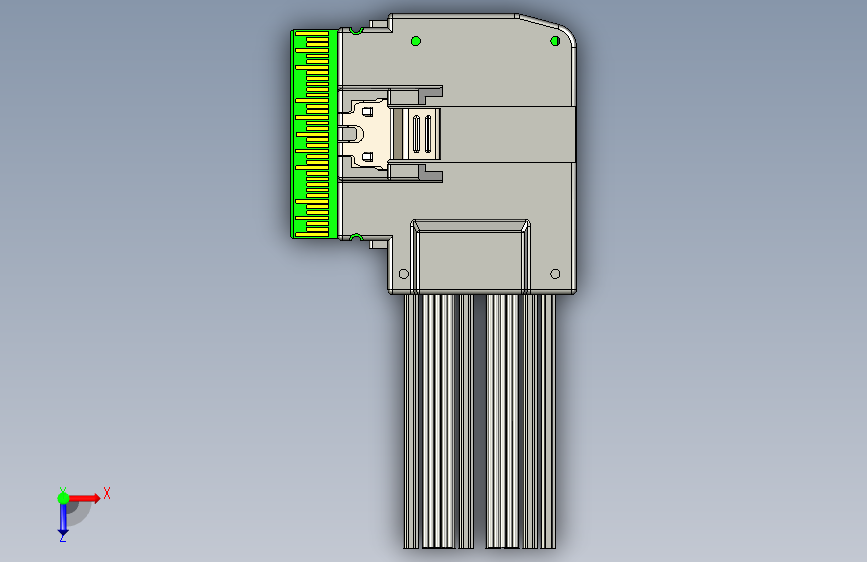Select the right cable bundle below housing
This screenshot has width=867, height=562.
[x=520, y=422]
